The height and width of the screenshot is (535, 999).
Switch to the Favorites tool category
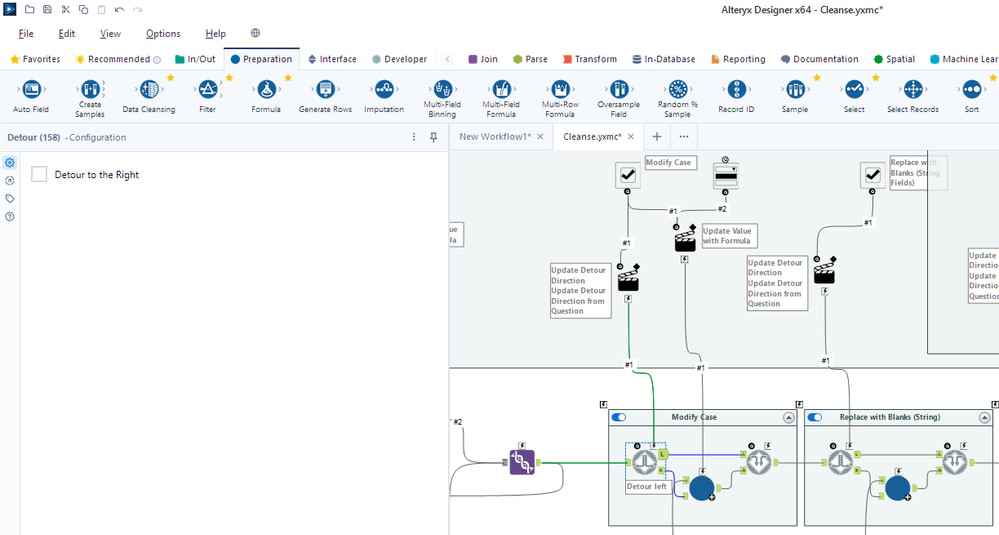click(x=36, y=59)
